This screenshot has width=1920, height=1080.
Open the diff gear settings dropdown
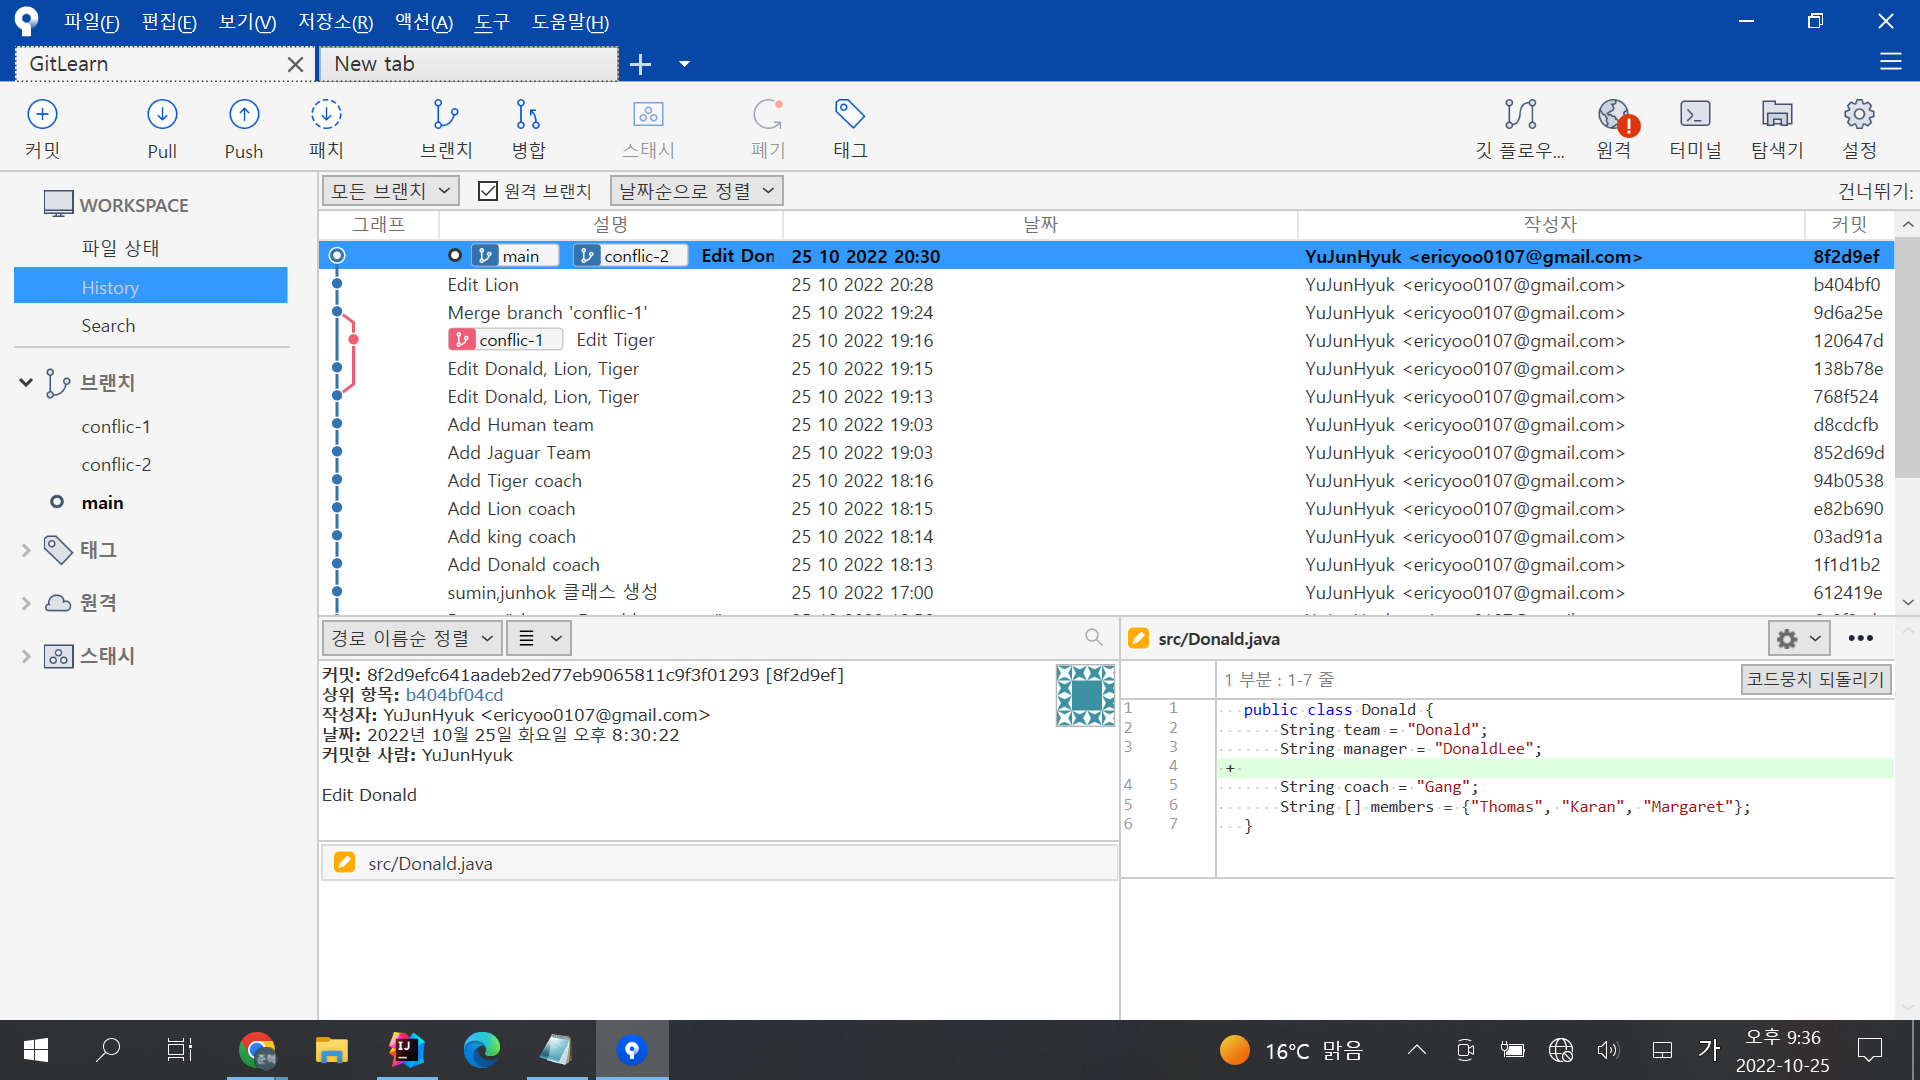1798,638
